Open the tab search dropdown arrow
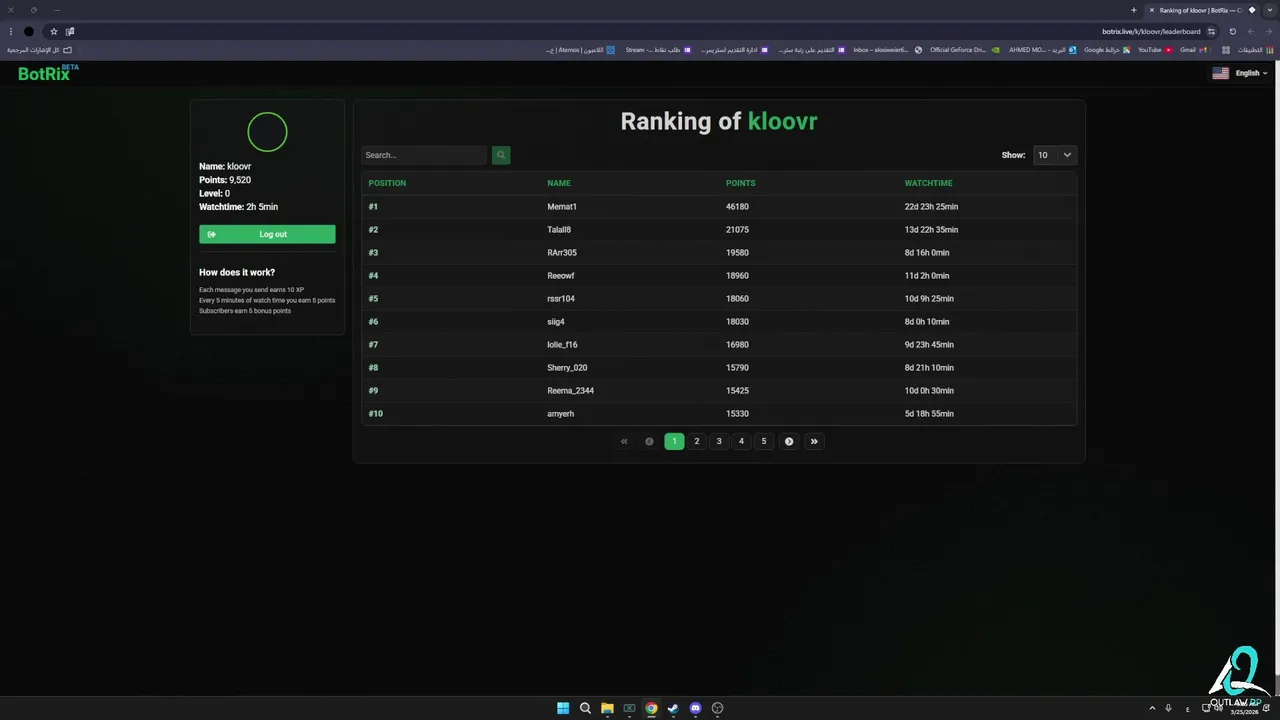The image size is (1280, 720). (x=1270, y=10)
